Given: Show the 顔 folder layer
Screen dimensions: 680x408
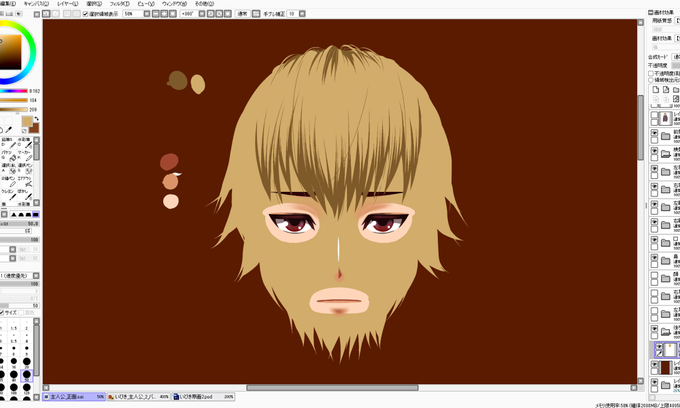Looking at the screenshot, I should (x=654, y=275).
